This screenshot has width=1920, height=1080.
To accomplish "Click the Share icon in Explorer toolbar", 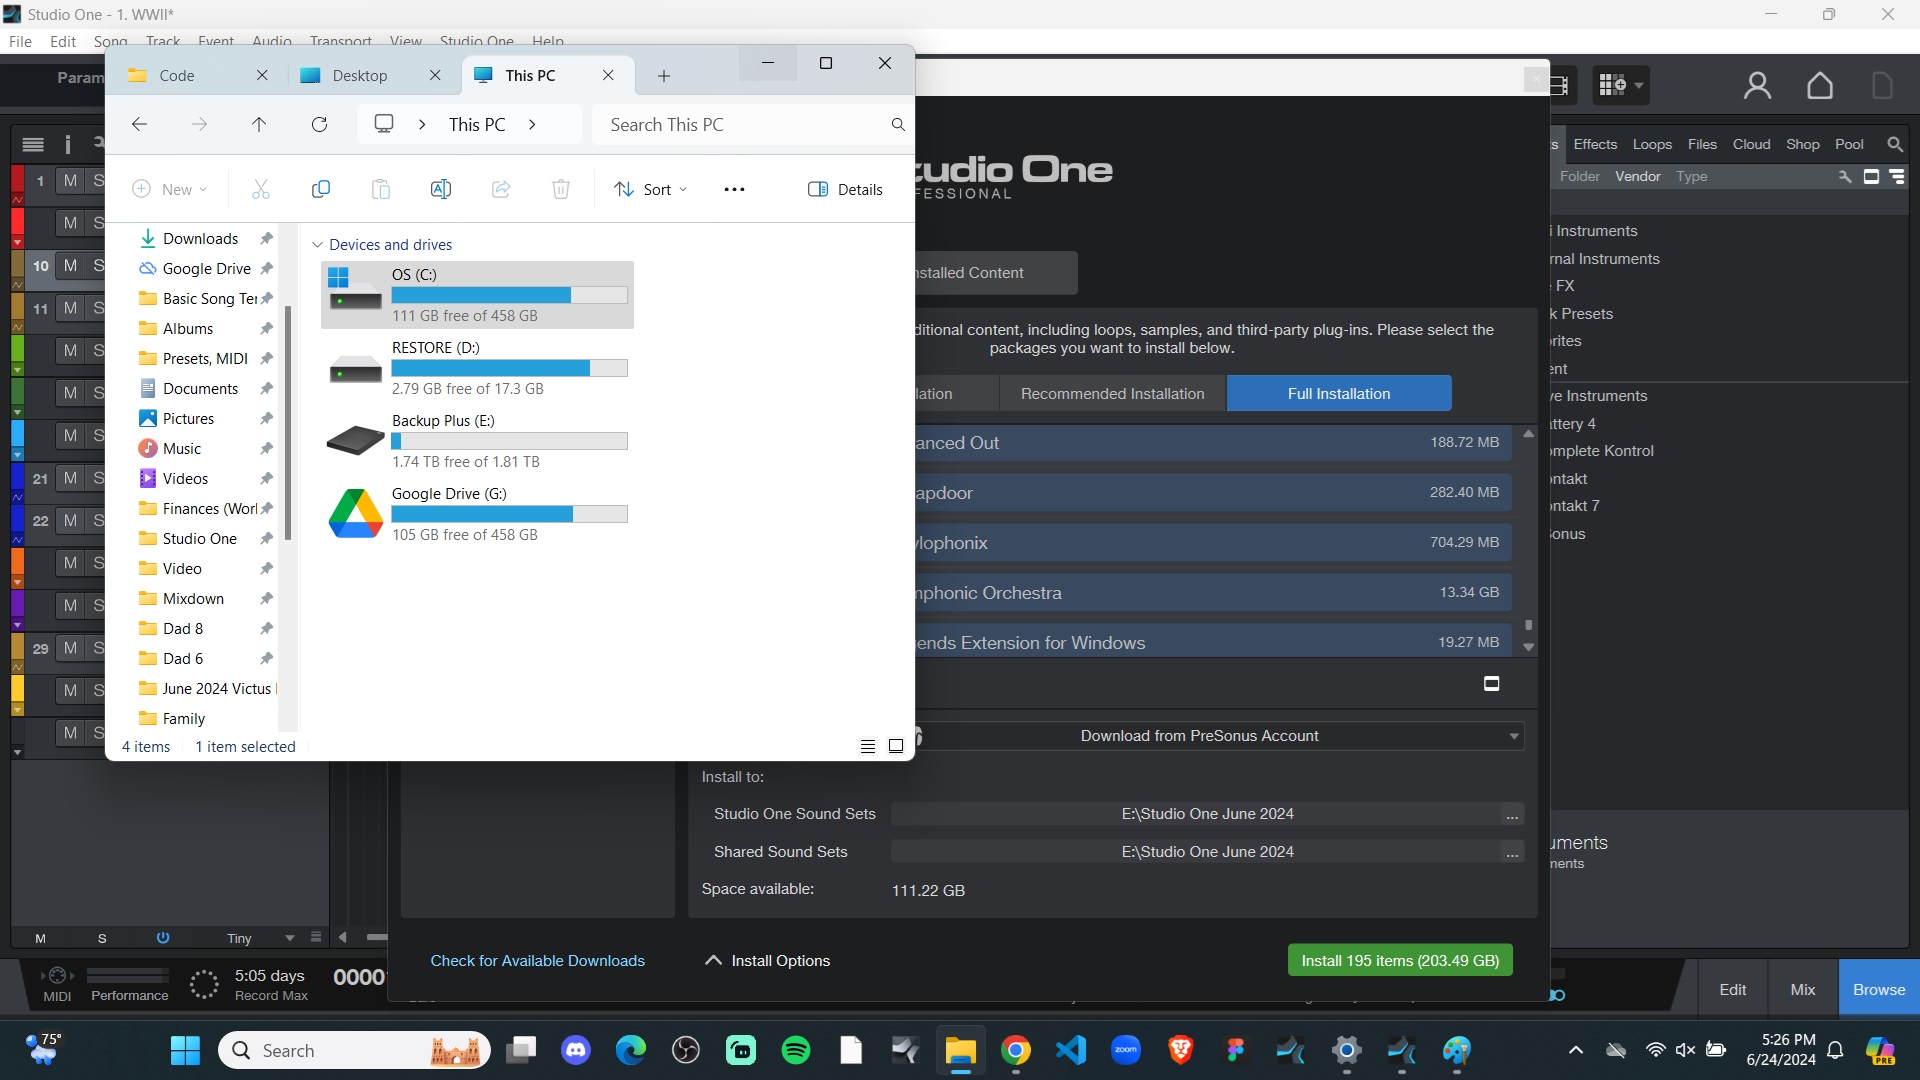I will click(x=501, y=189).
